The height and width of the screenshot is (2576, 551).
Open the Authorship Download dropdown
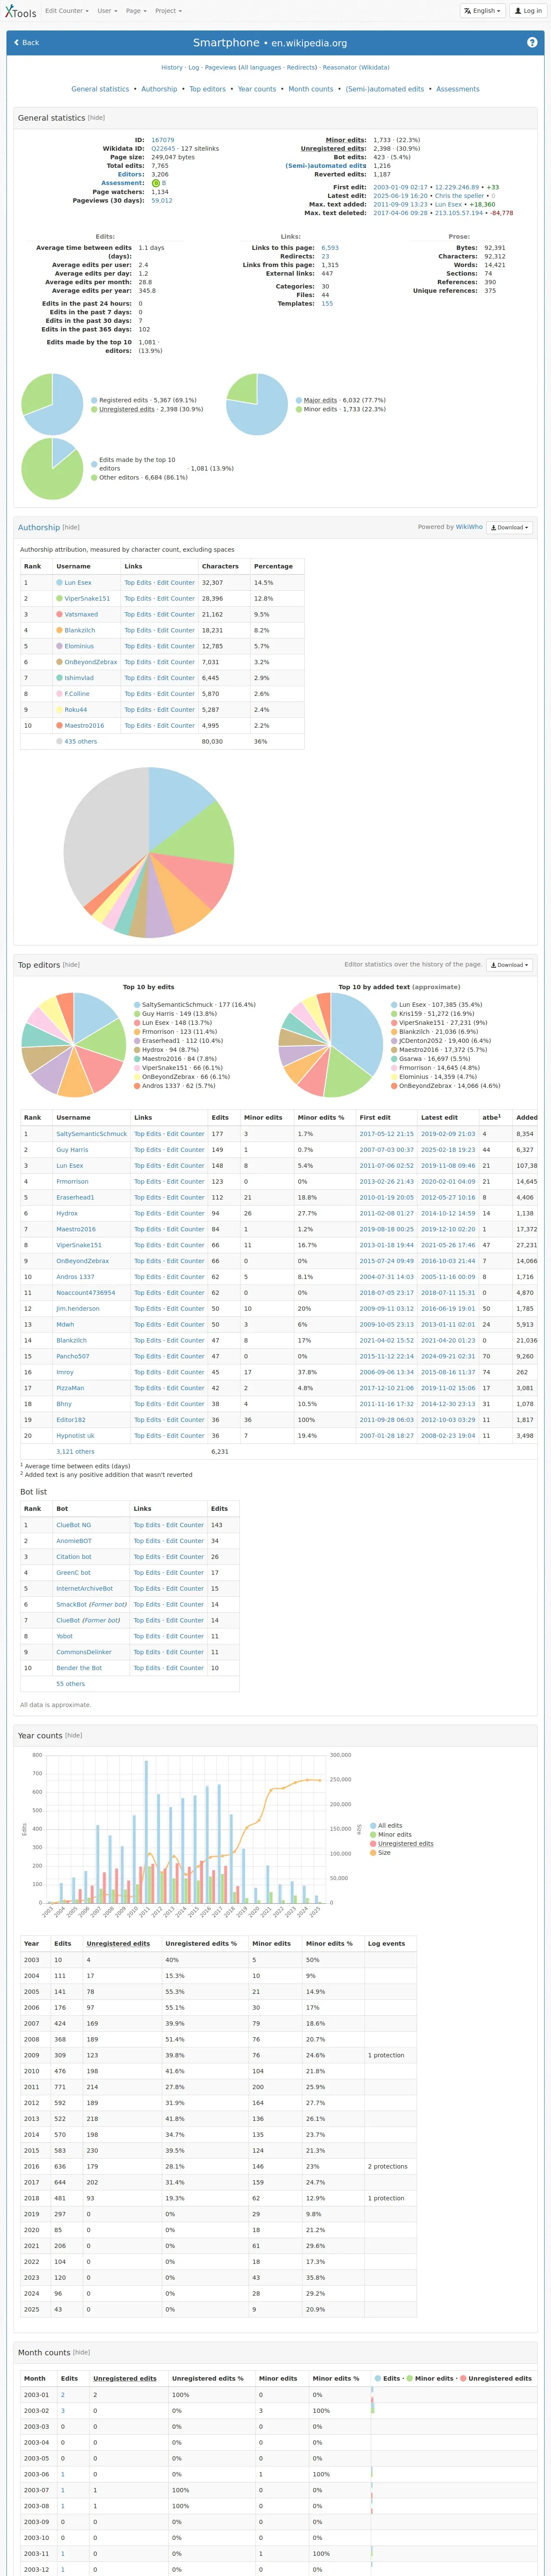509,527
